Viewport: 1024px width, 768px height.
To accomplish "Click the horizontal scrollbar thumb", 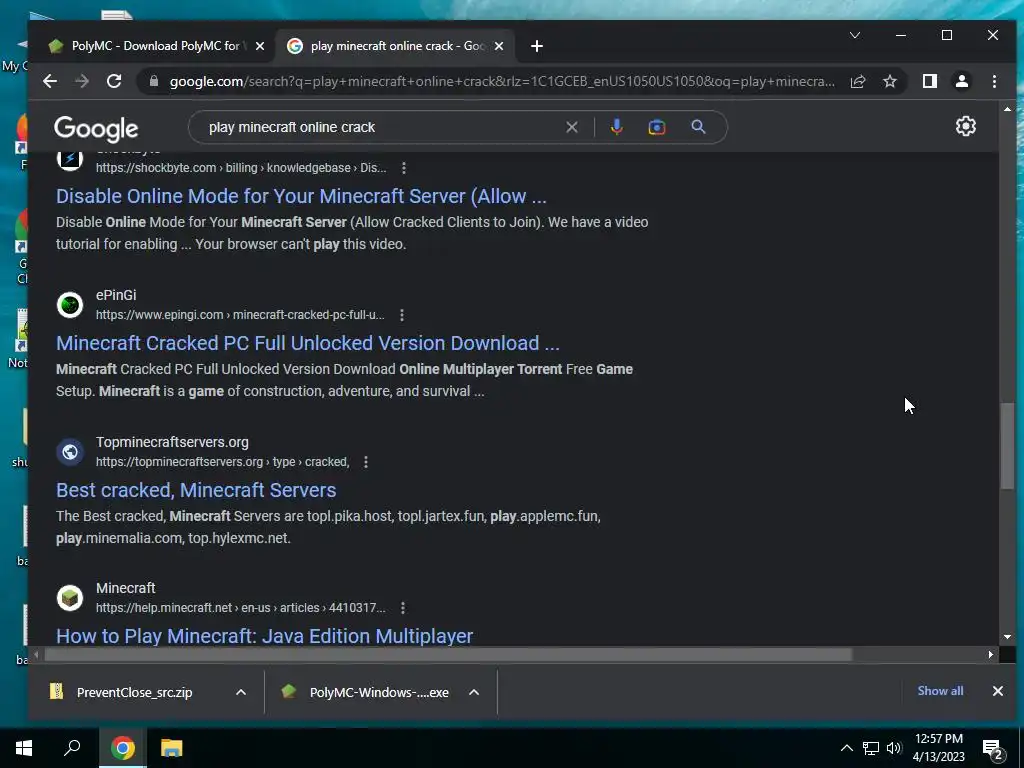I will 448,654.
